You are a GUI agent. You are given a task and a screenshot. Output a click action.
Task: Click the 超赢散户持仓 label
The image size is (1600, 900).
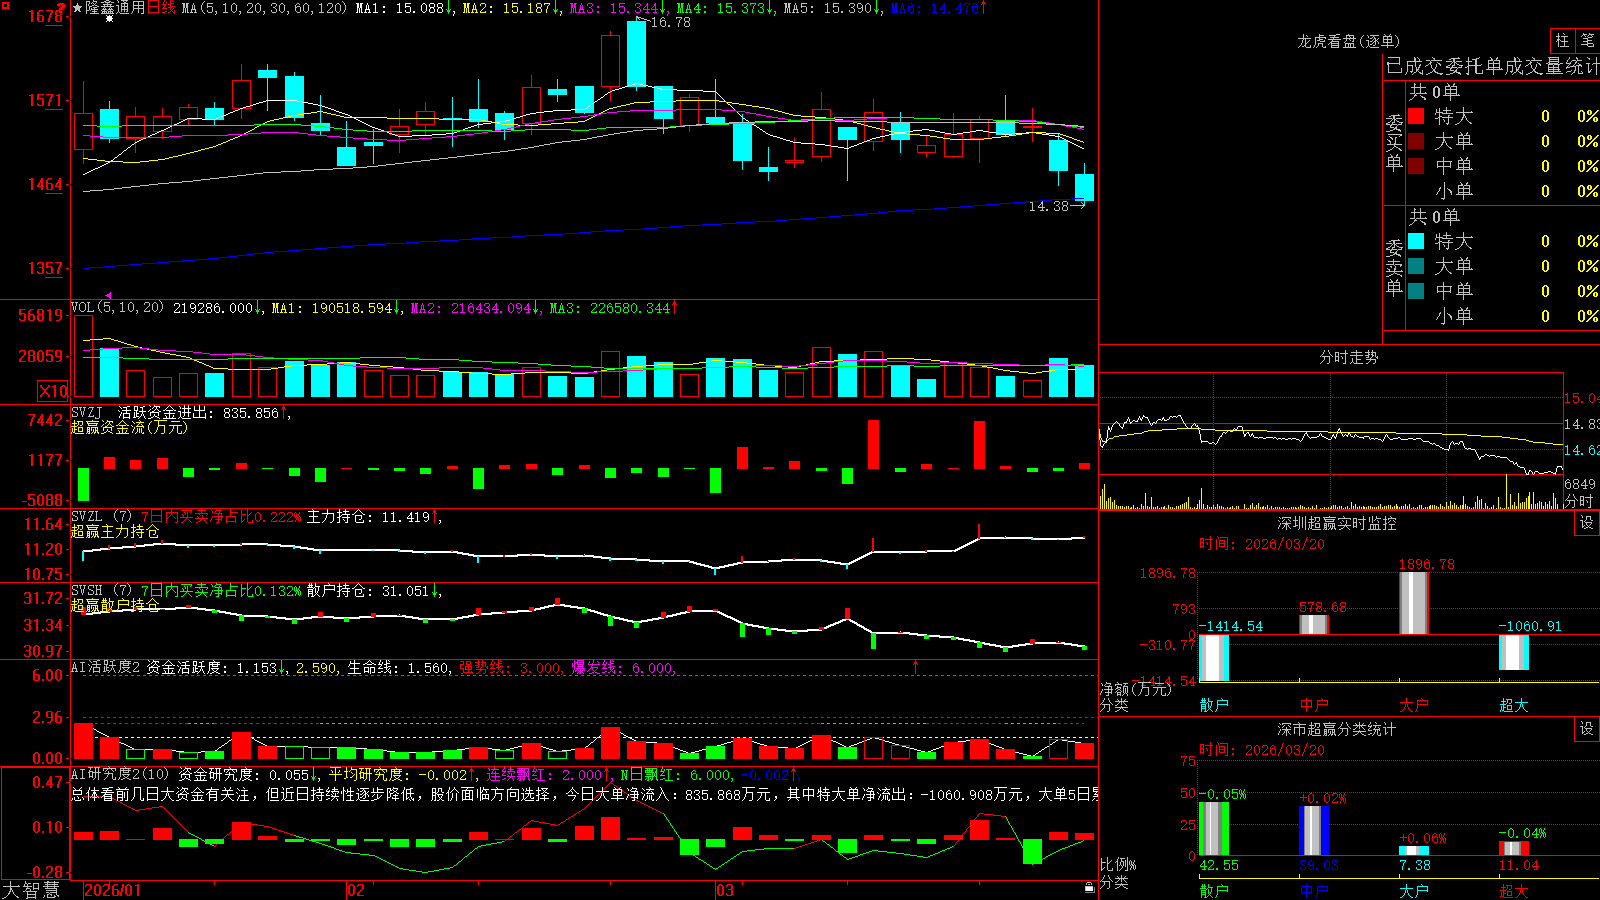[x=115, y=605]
